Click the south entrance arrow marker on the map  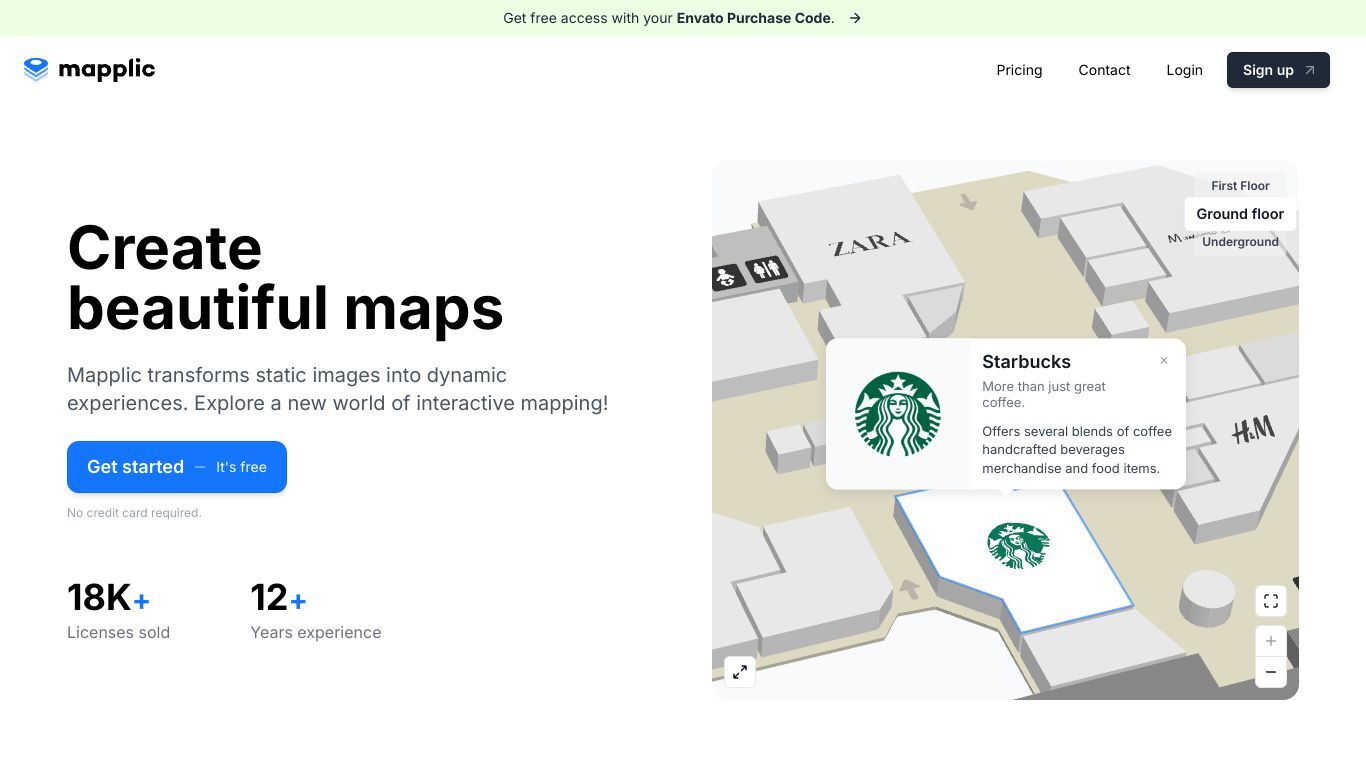pyautogui.click(x=909, y=589)
